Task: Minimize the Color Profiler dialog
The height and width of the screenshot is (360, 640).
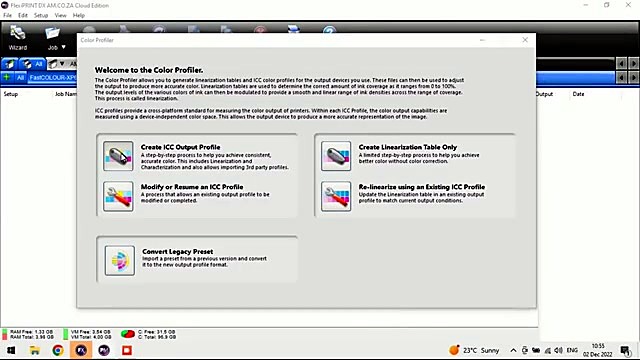Action: pyautogui.click(x=482, y=40)
